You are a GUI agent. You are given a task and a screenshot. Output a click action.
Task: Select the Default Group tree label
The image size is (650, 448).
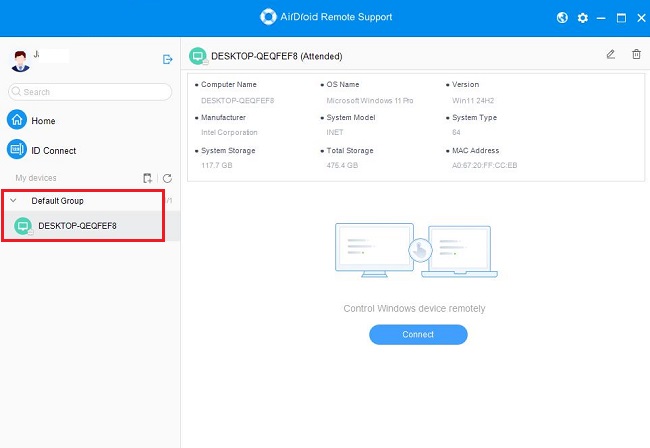(x=58, y=201)
